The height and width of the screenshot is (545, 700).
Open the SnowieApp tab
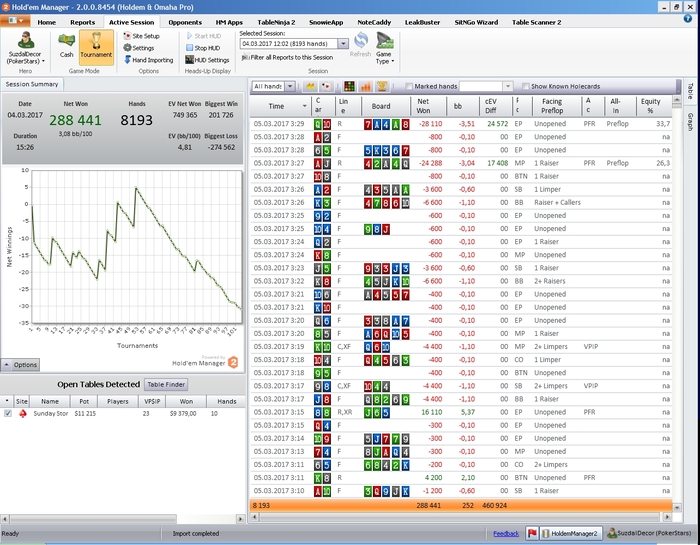[326, 22]
